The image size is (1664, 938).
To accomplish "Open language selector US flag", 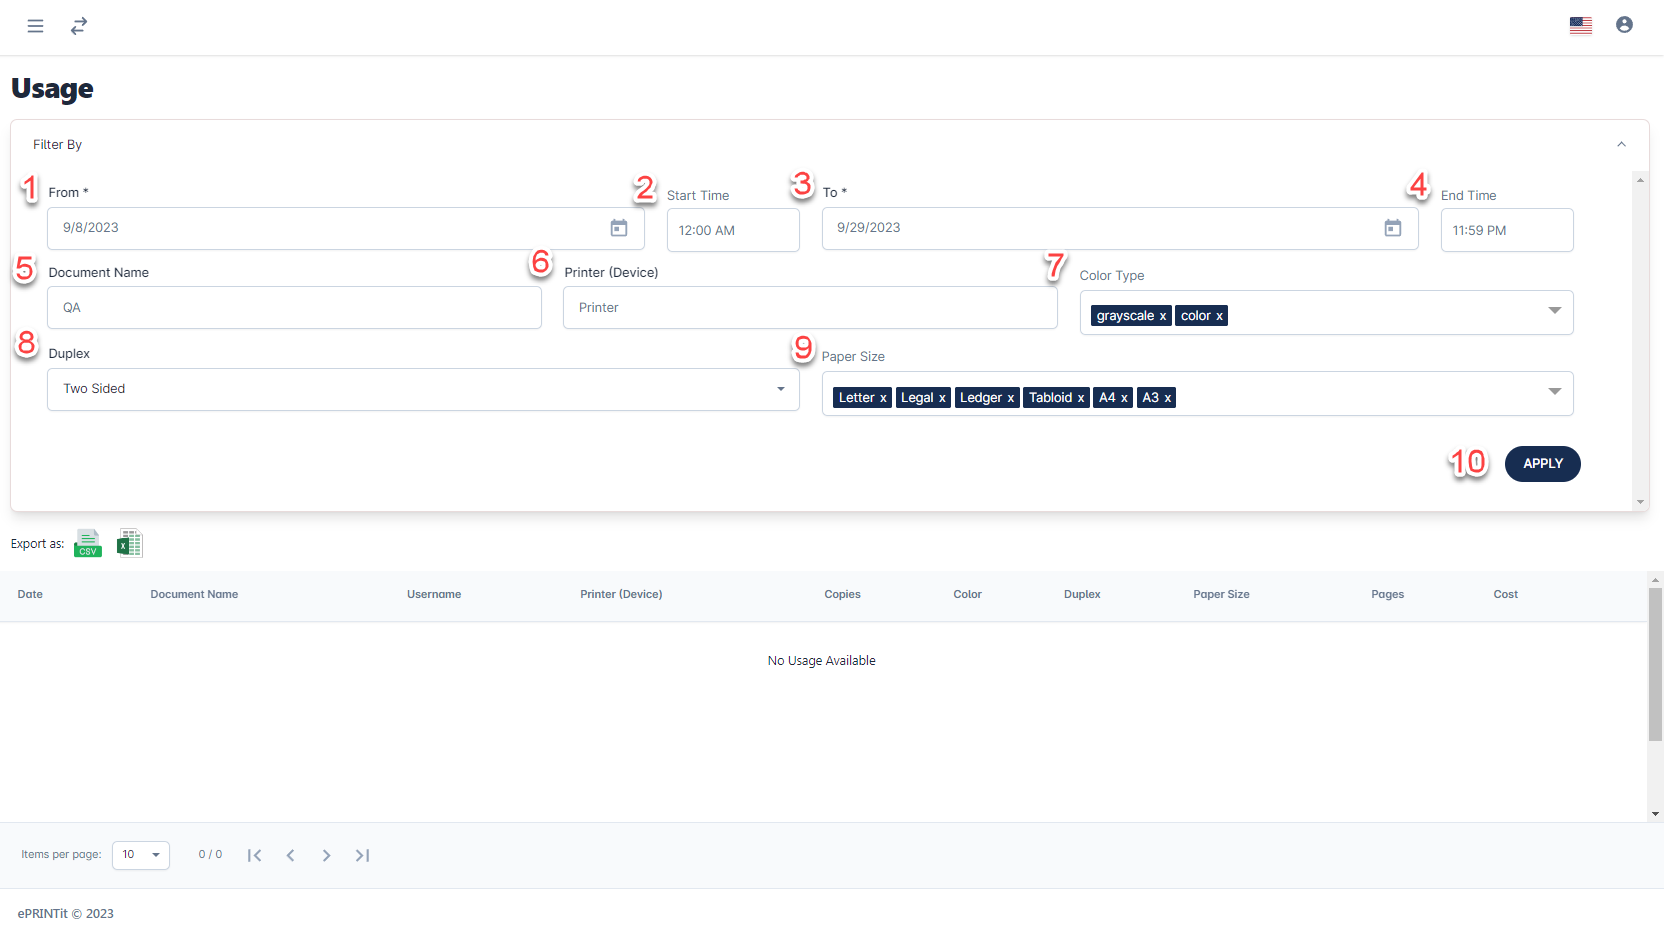I will tap(1581, 26).
